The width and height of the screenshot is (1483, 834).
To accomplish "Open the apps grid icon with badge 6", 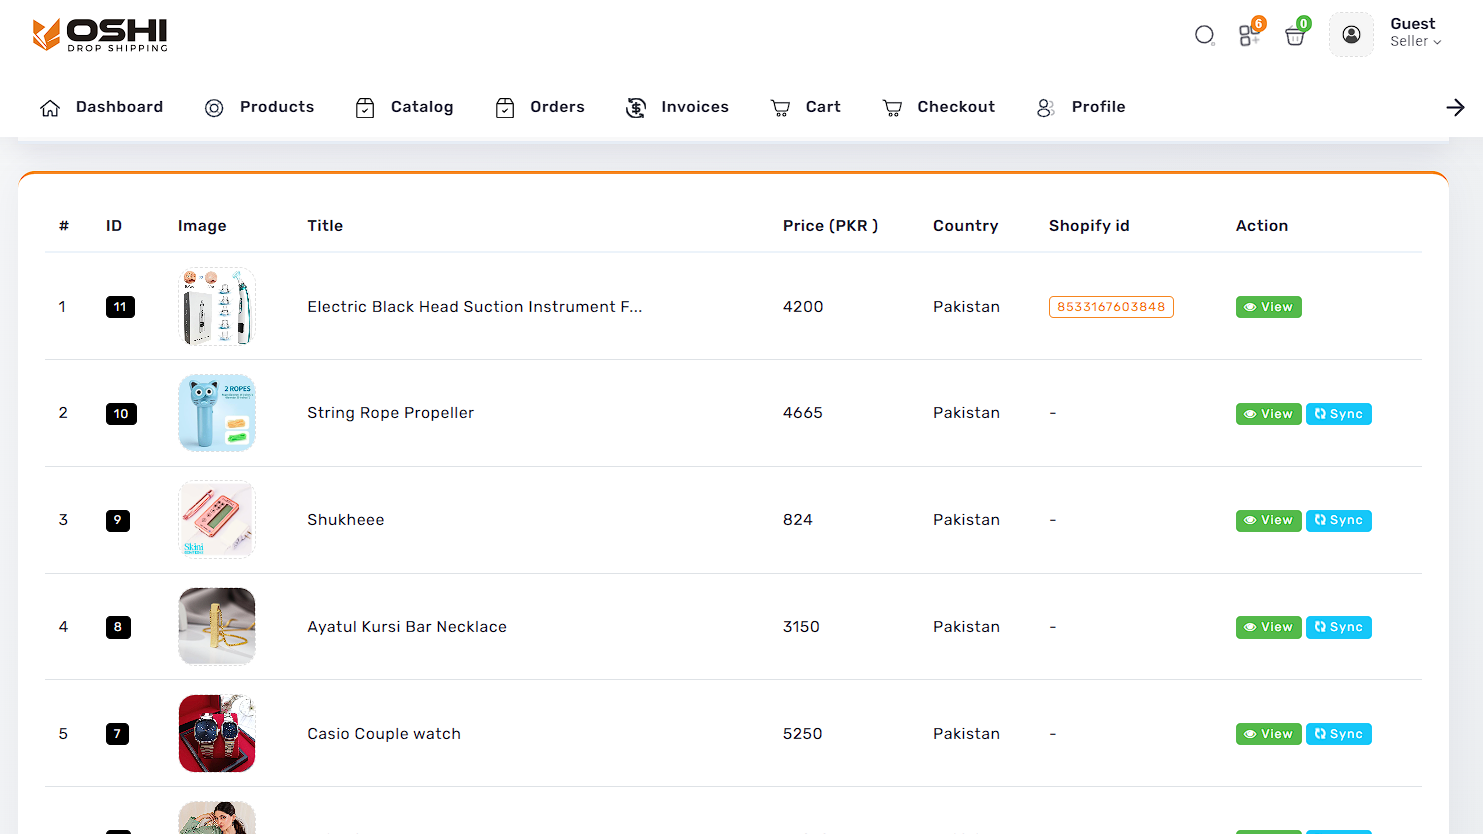I will 1250,34.
